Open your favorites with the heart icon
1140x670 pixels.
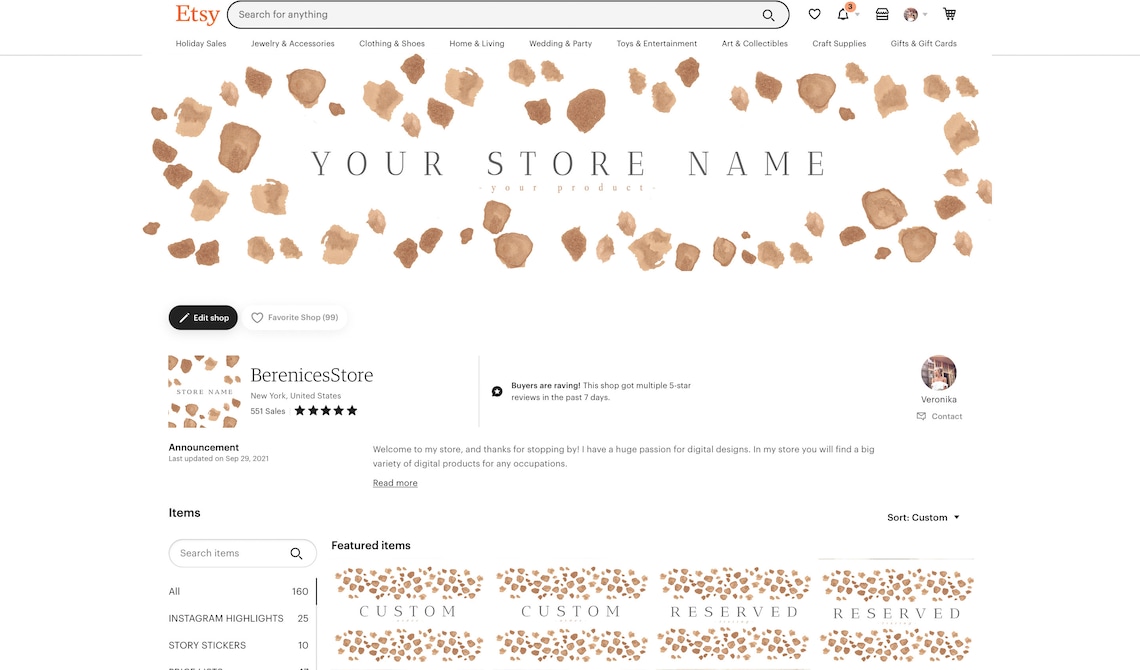[814, 14]
